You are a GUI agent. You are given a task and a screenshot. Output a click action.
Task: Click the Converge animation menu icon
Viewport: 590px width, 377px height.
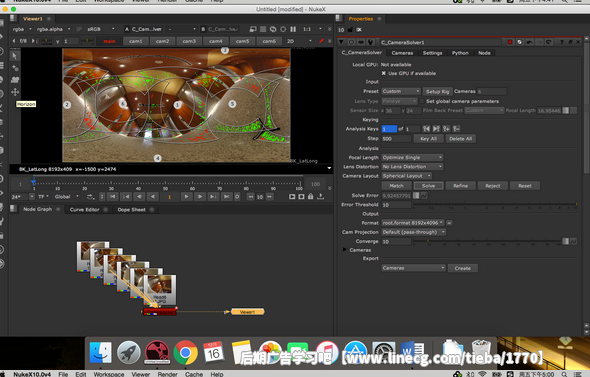pos(566,241)
